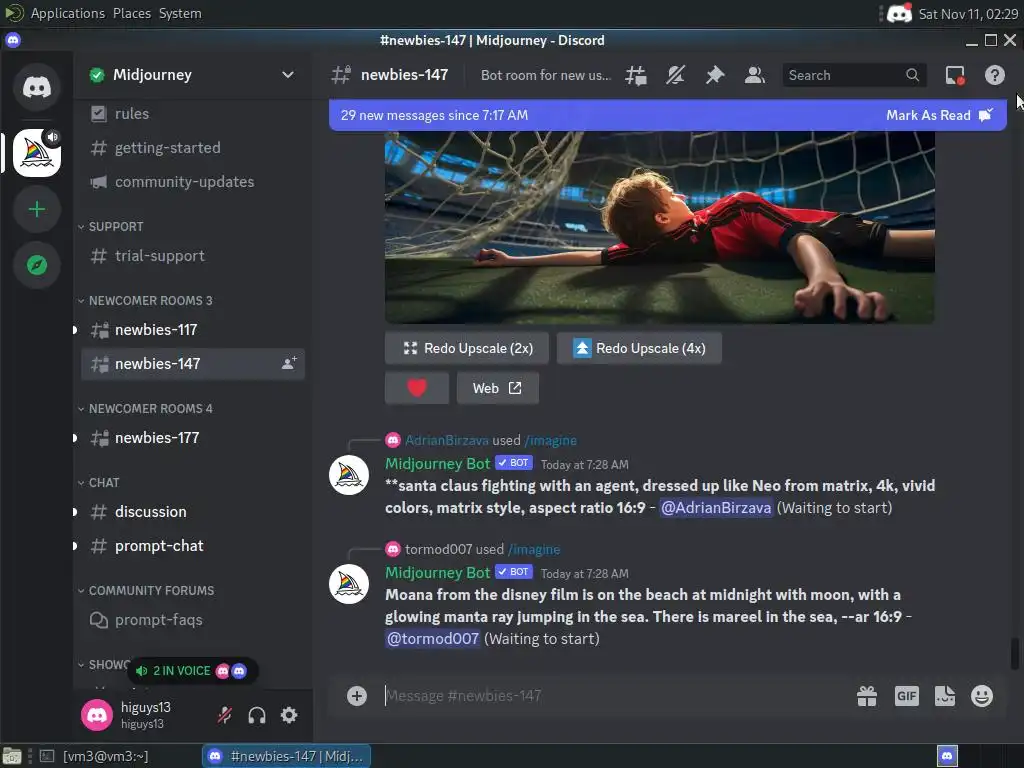Click the search magnifier icon
The height and width of the screenshot is (768, 1024).
pos(912,75)
